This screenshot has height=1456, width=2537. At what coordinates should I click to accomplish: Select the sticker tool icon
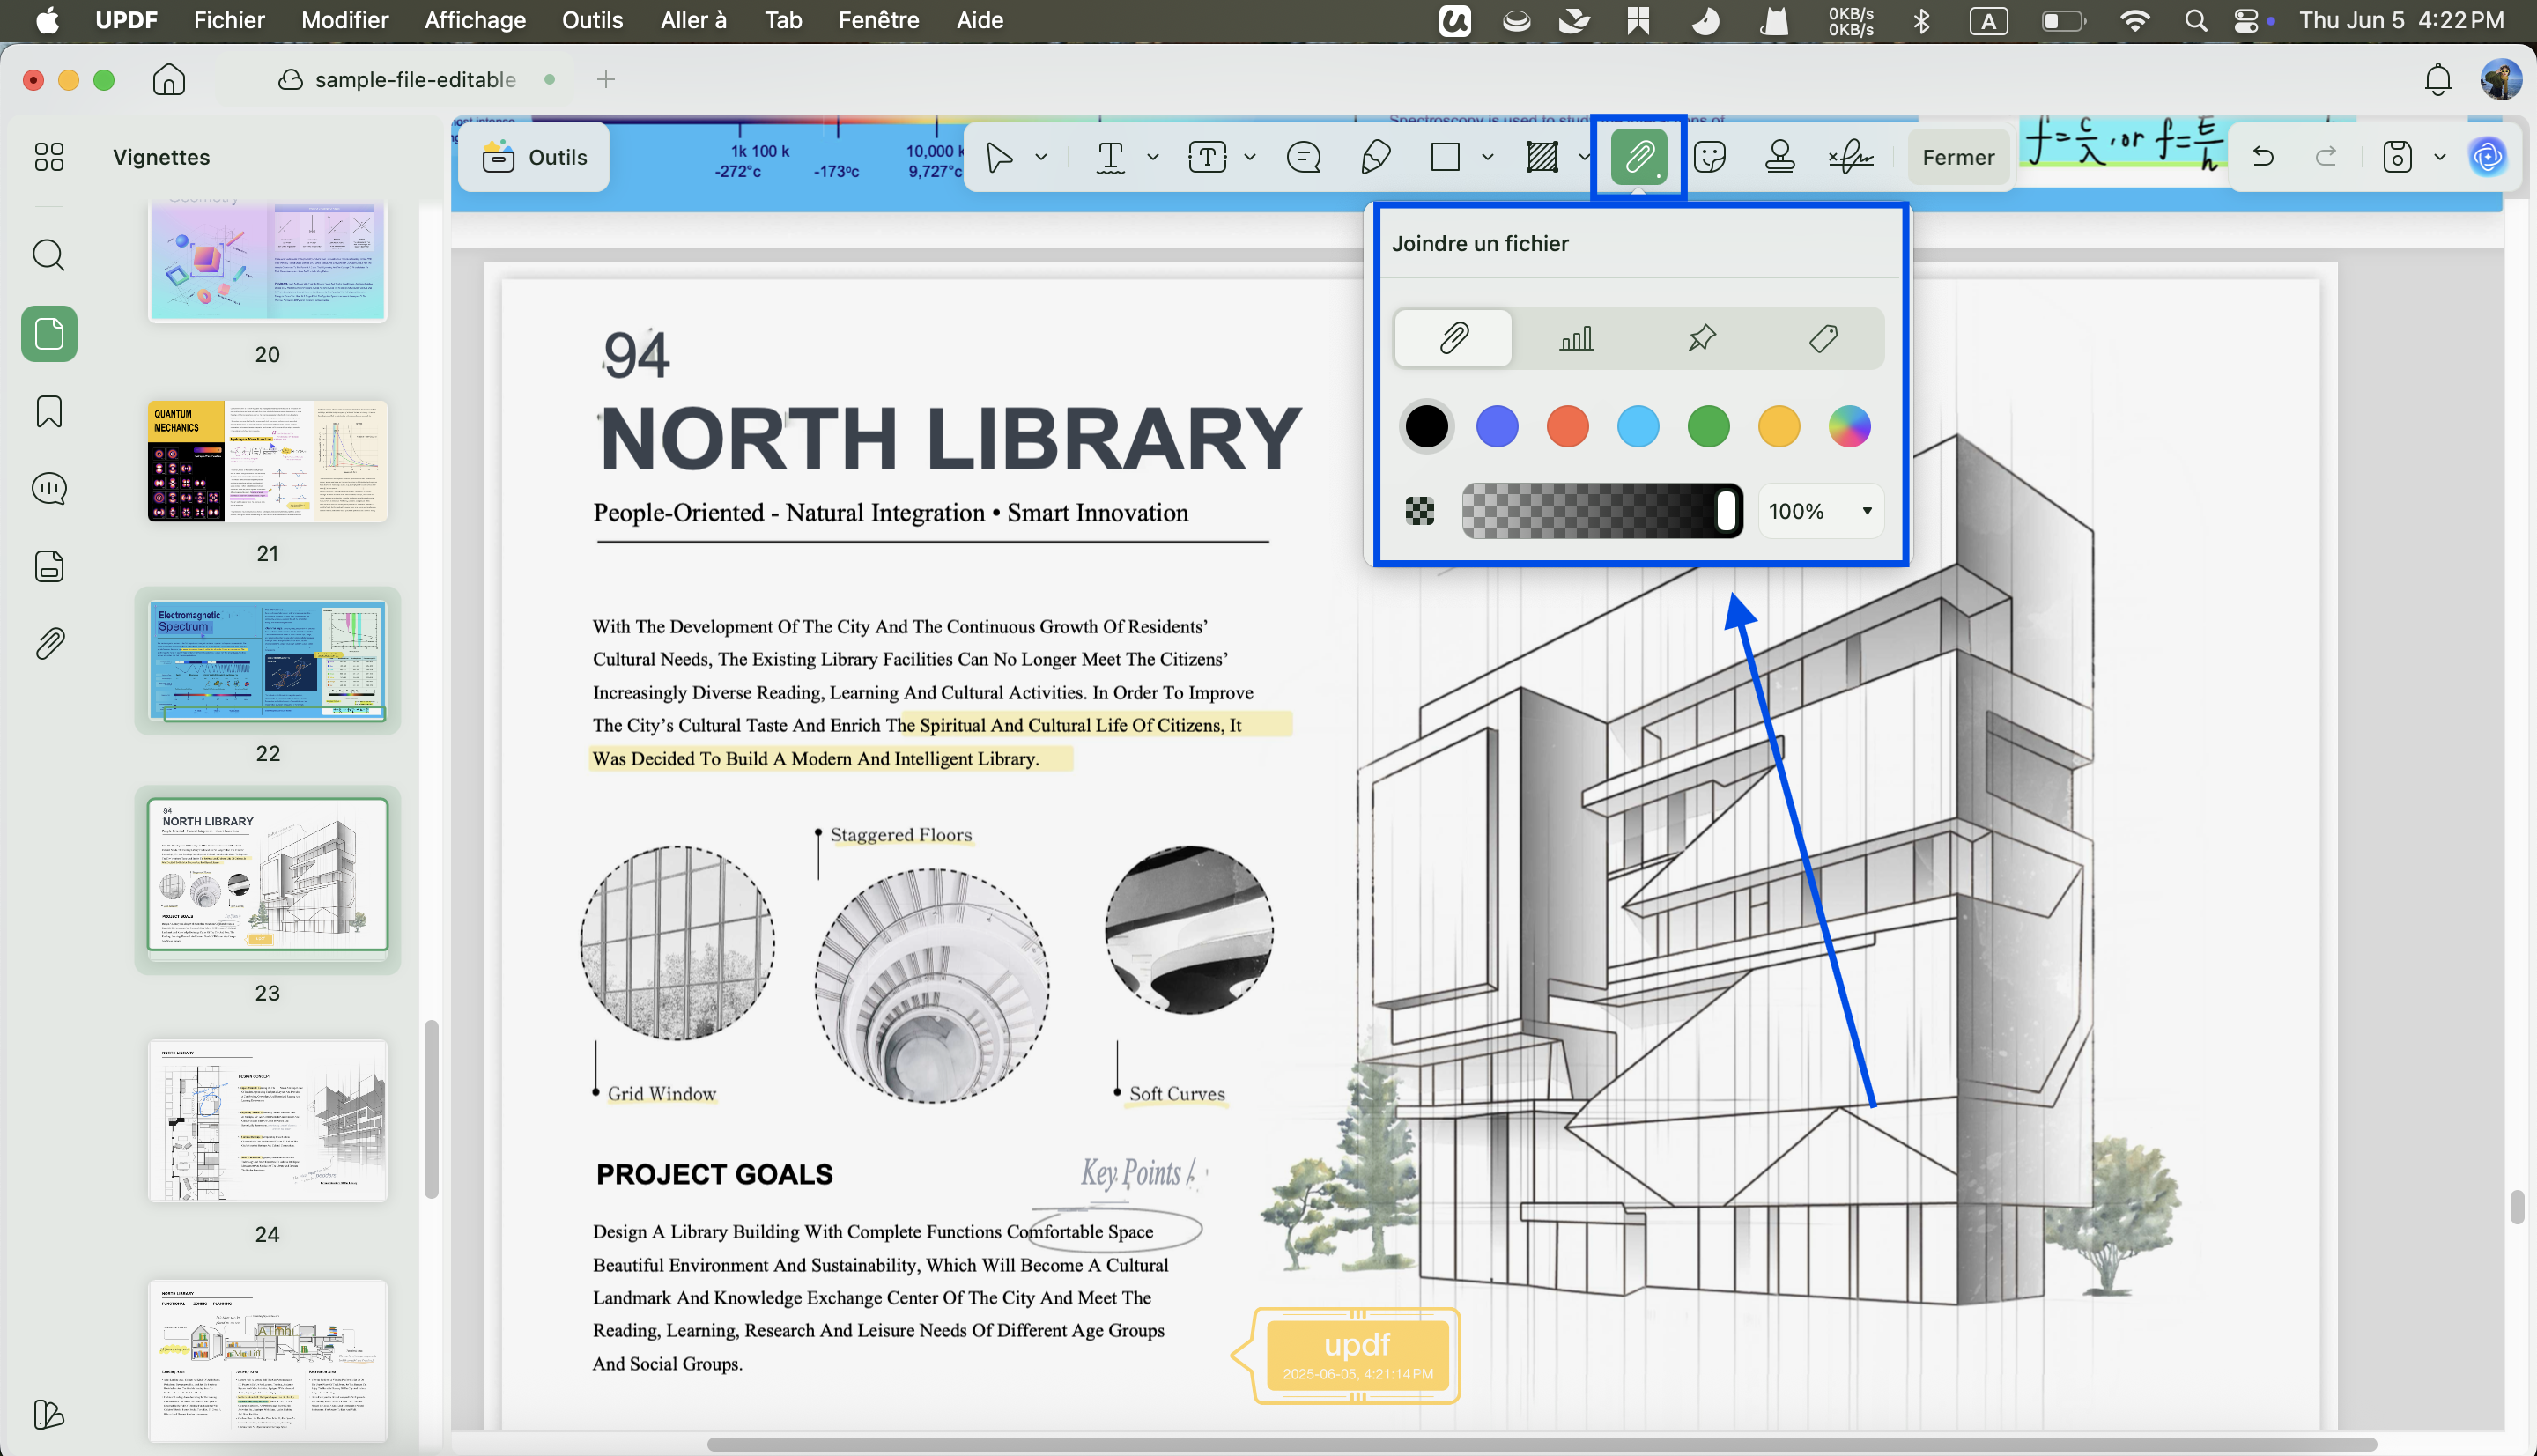click(1710, 157)
